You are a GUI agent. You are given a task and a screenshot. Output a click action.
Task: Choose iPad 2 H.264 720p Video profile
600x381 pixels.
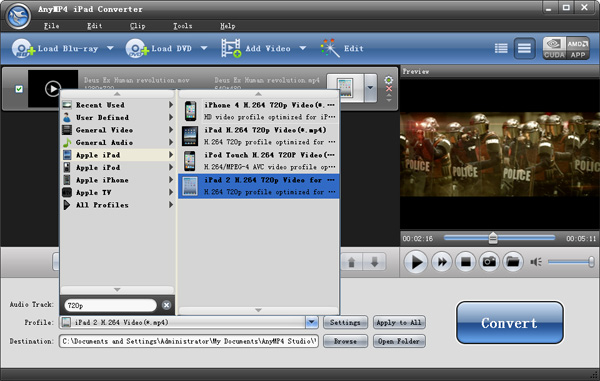259,186
